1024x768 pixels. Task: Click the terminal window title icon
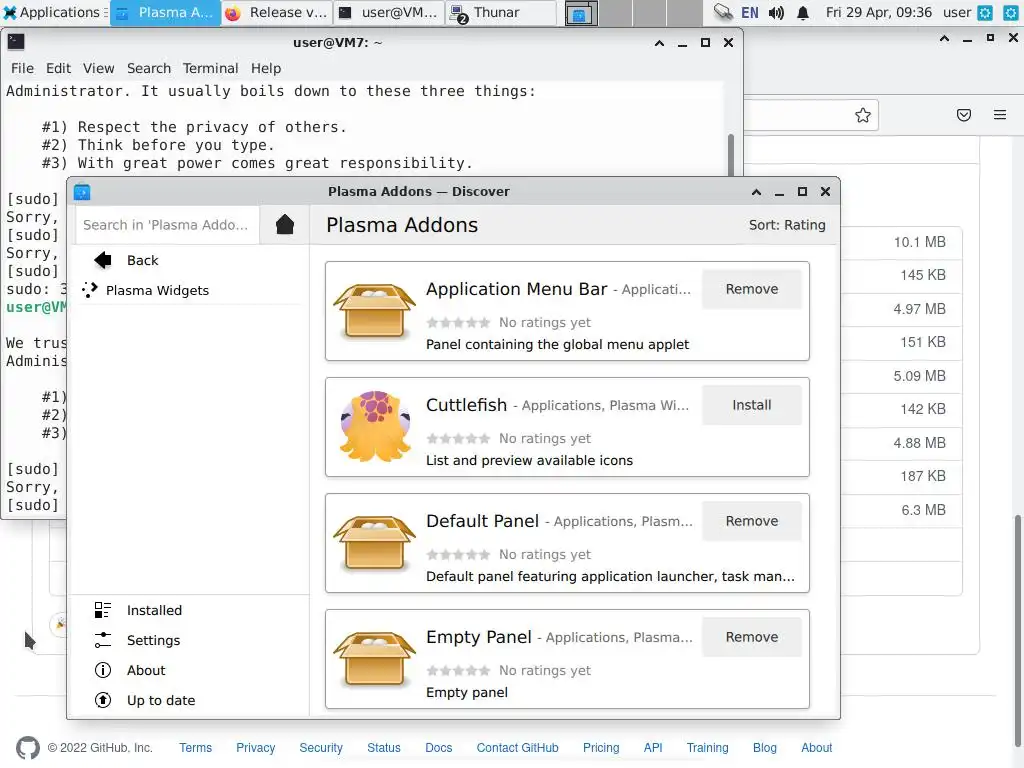tap(16, 42)
